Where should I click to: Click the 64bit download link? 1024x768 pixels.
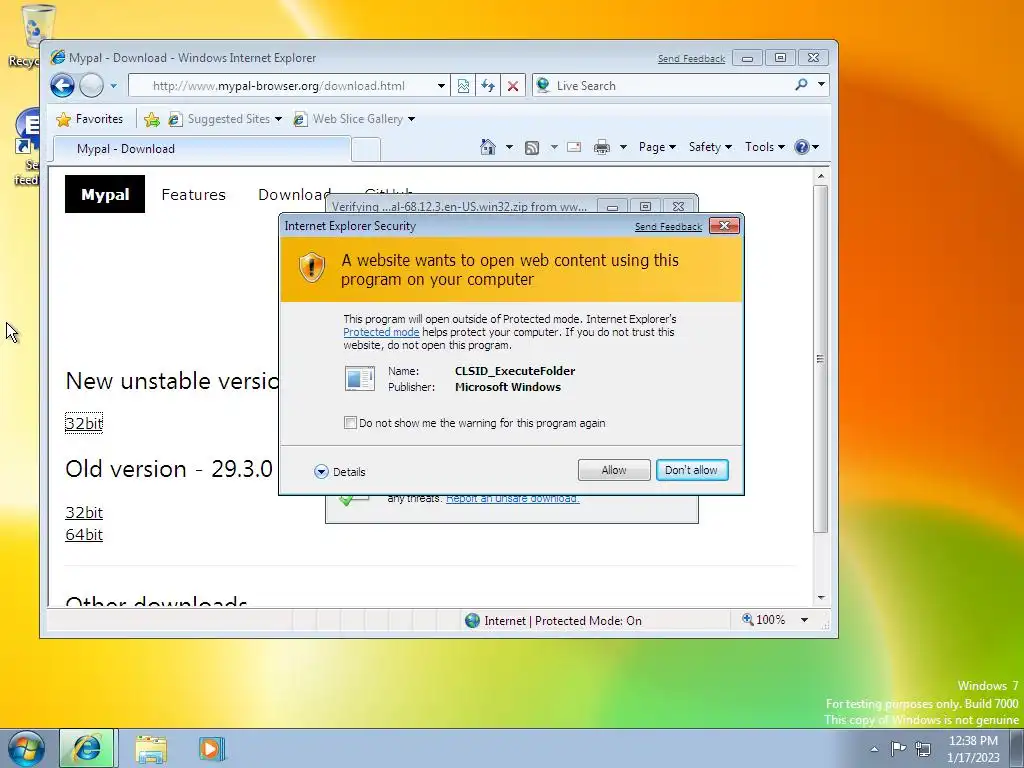coord(84,535)
